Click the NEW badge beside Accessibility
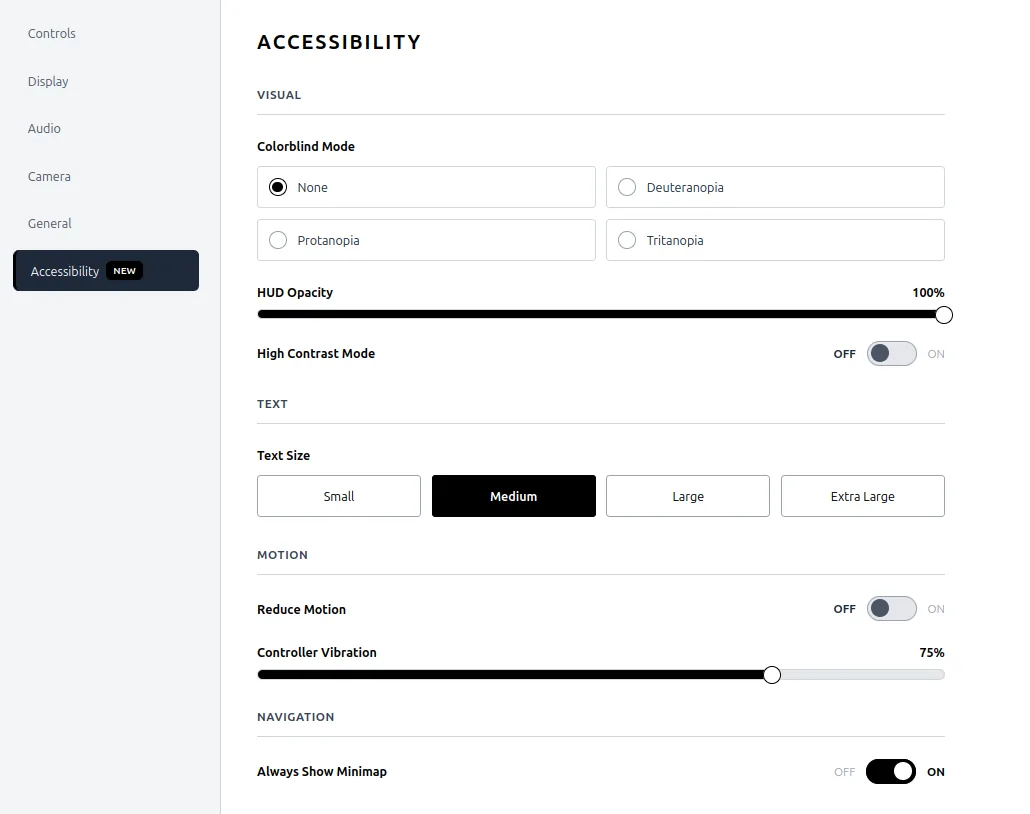Viewport: 1030px width, 814px height. click(124, 271)
